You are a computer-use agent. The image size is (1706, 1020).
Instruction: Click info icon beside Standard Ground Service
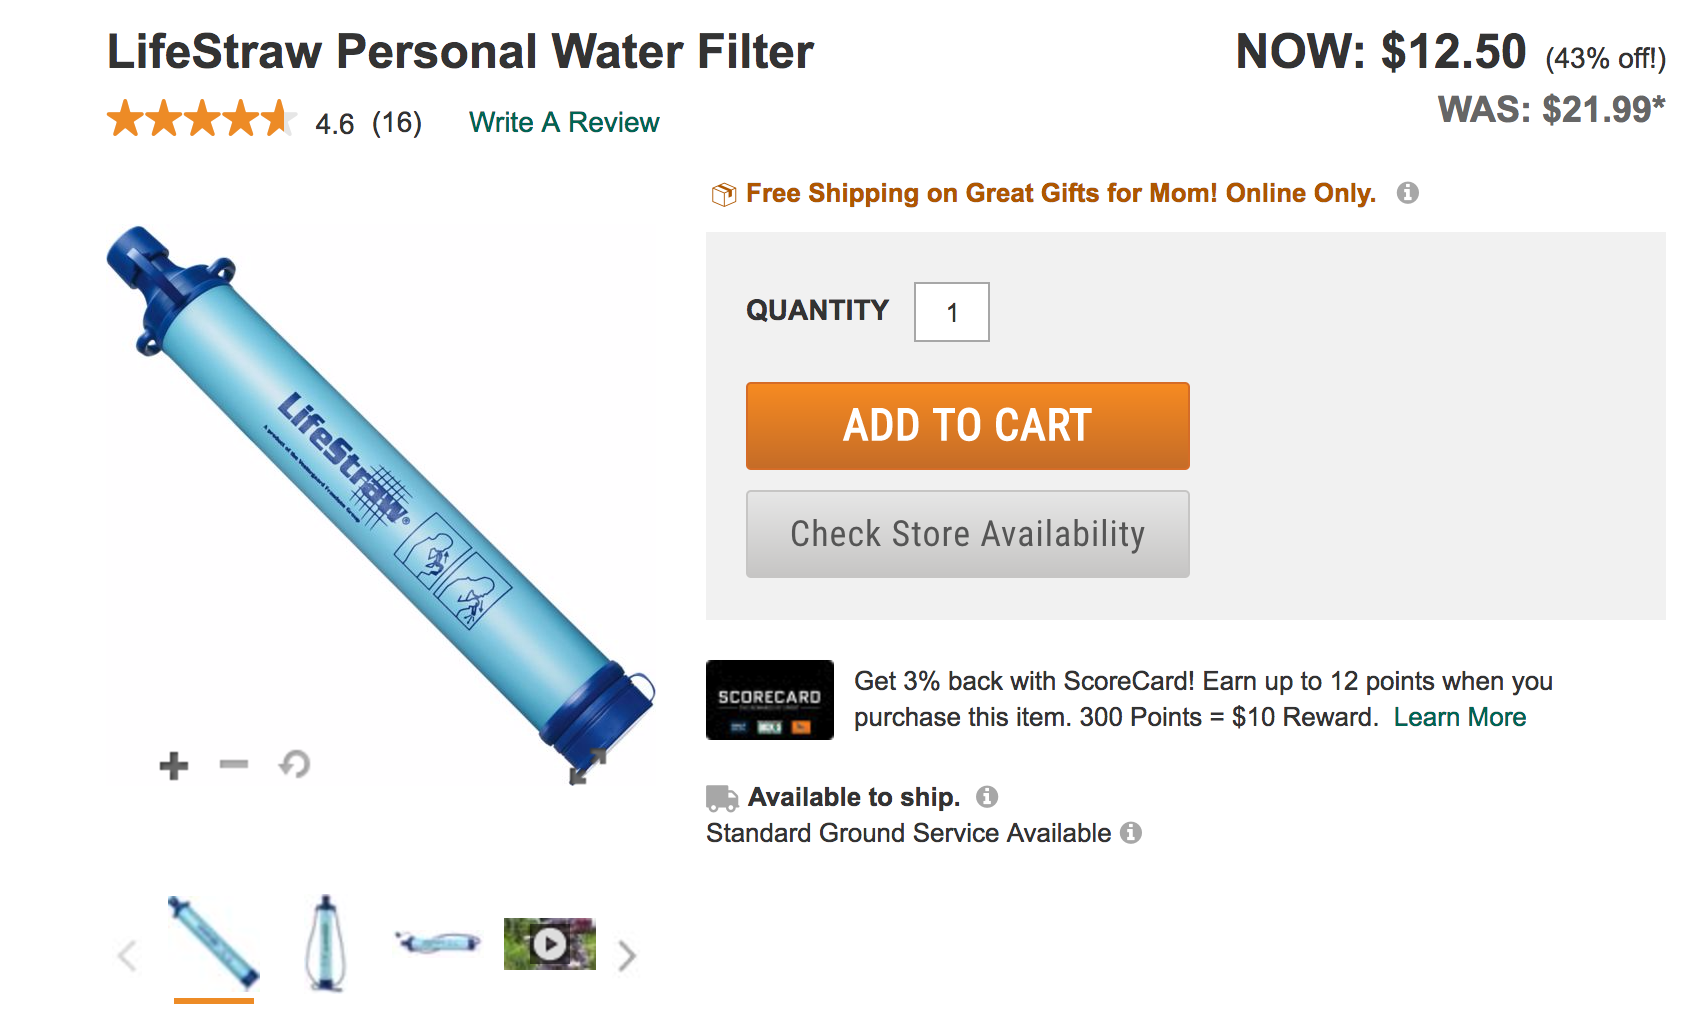1131,833
